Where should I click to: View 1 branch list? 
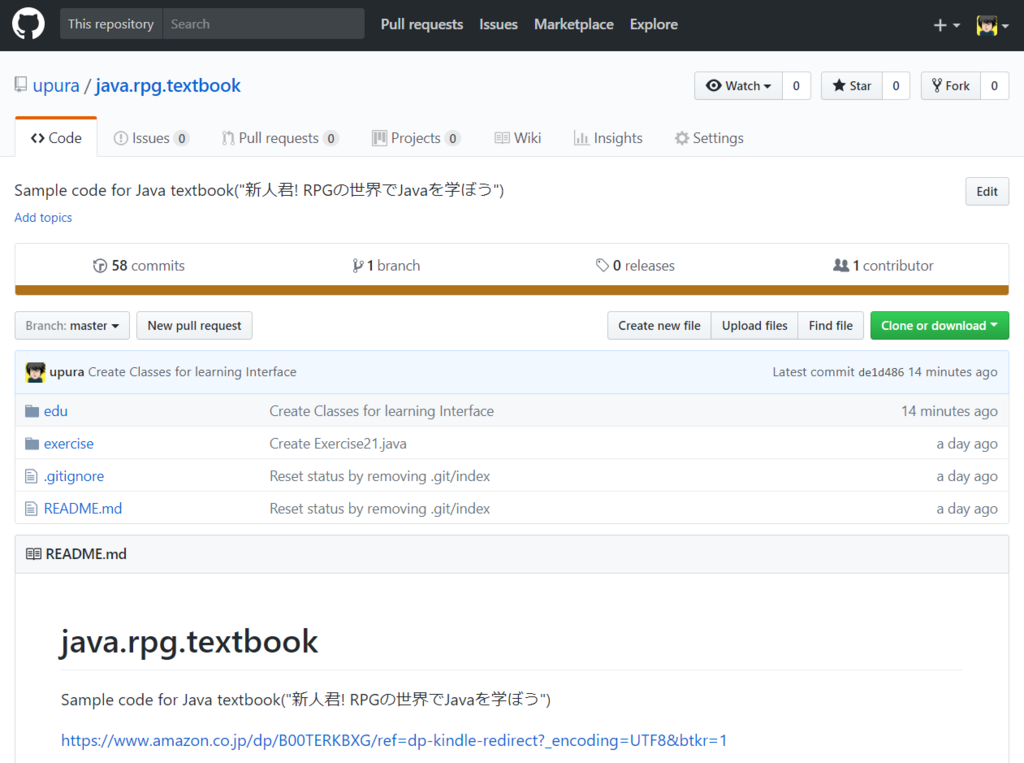[x=387, y=266]
